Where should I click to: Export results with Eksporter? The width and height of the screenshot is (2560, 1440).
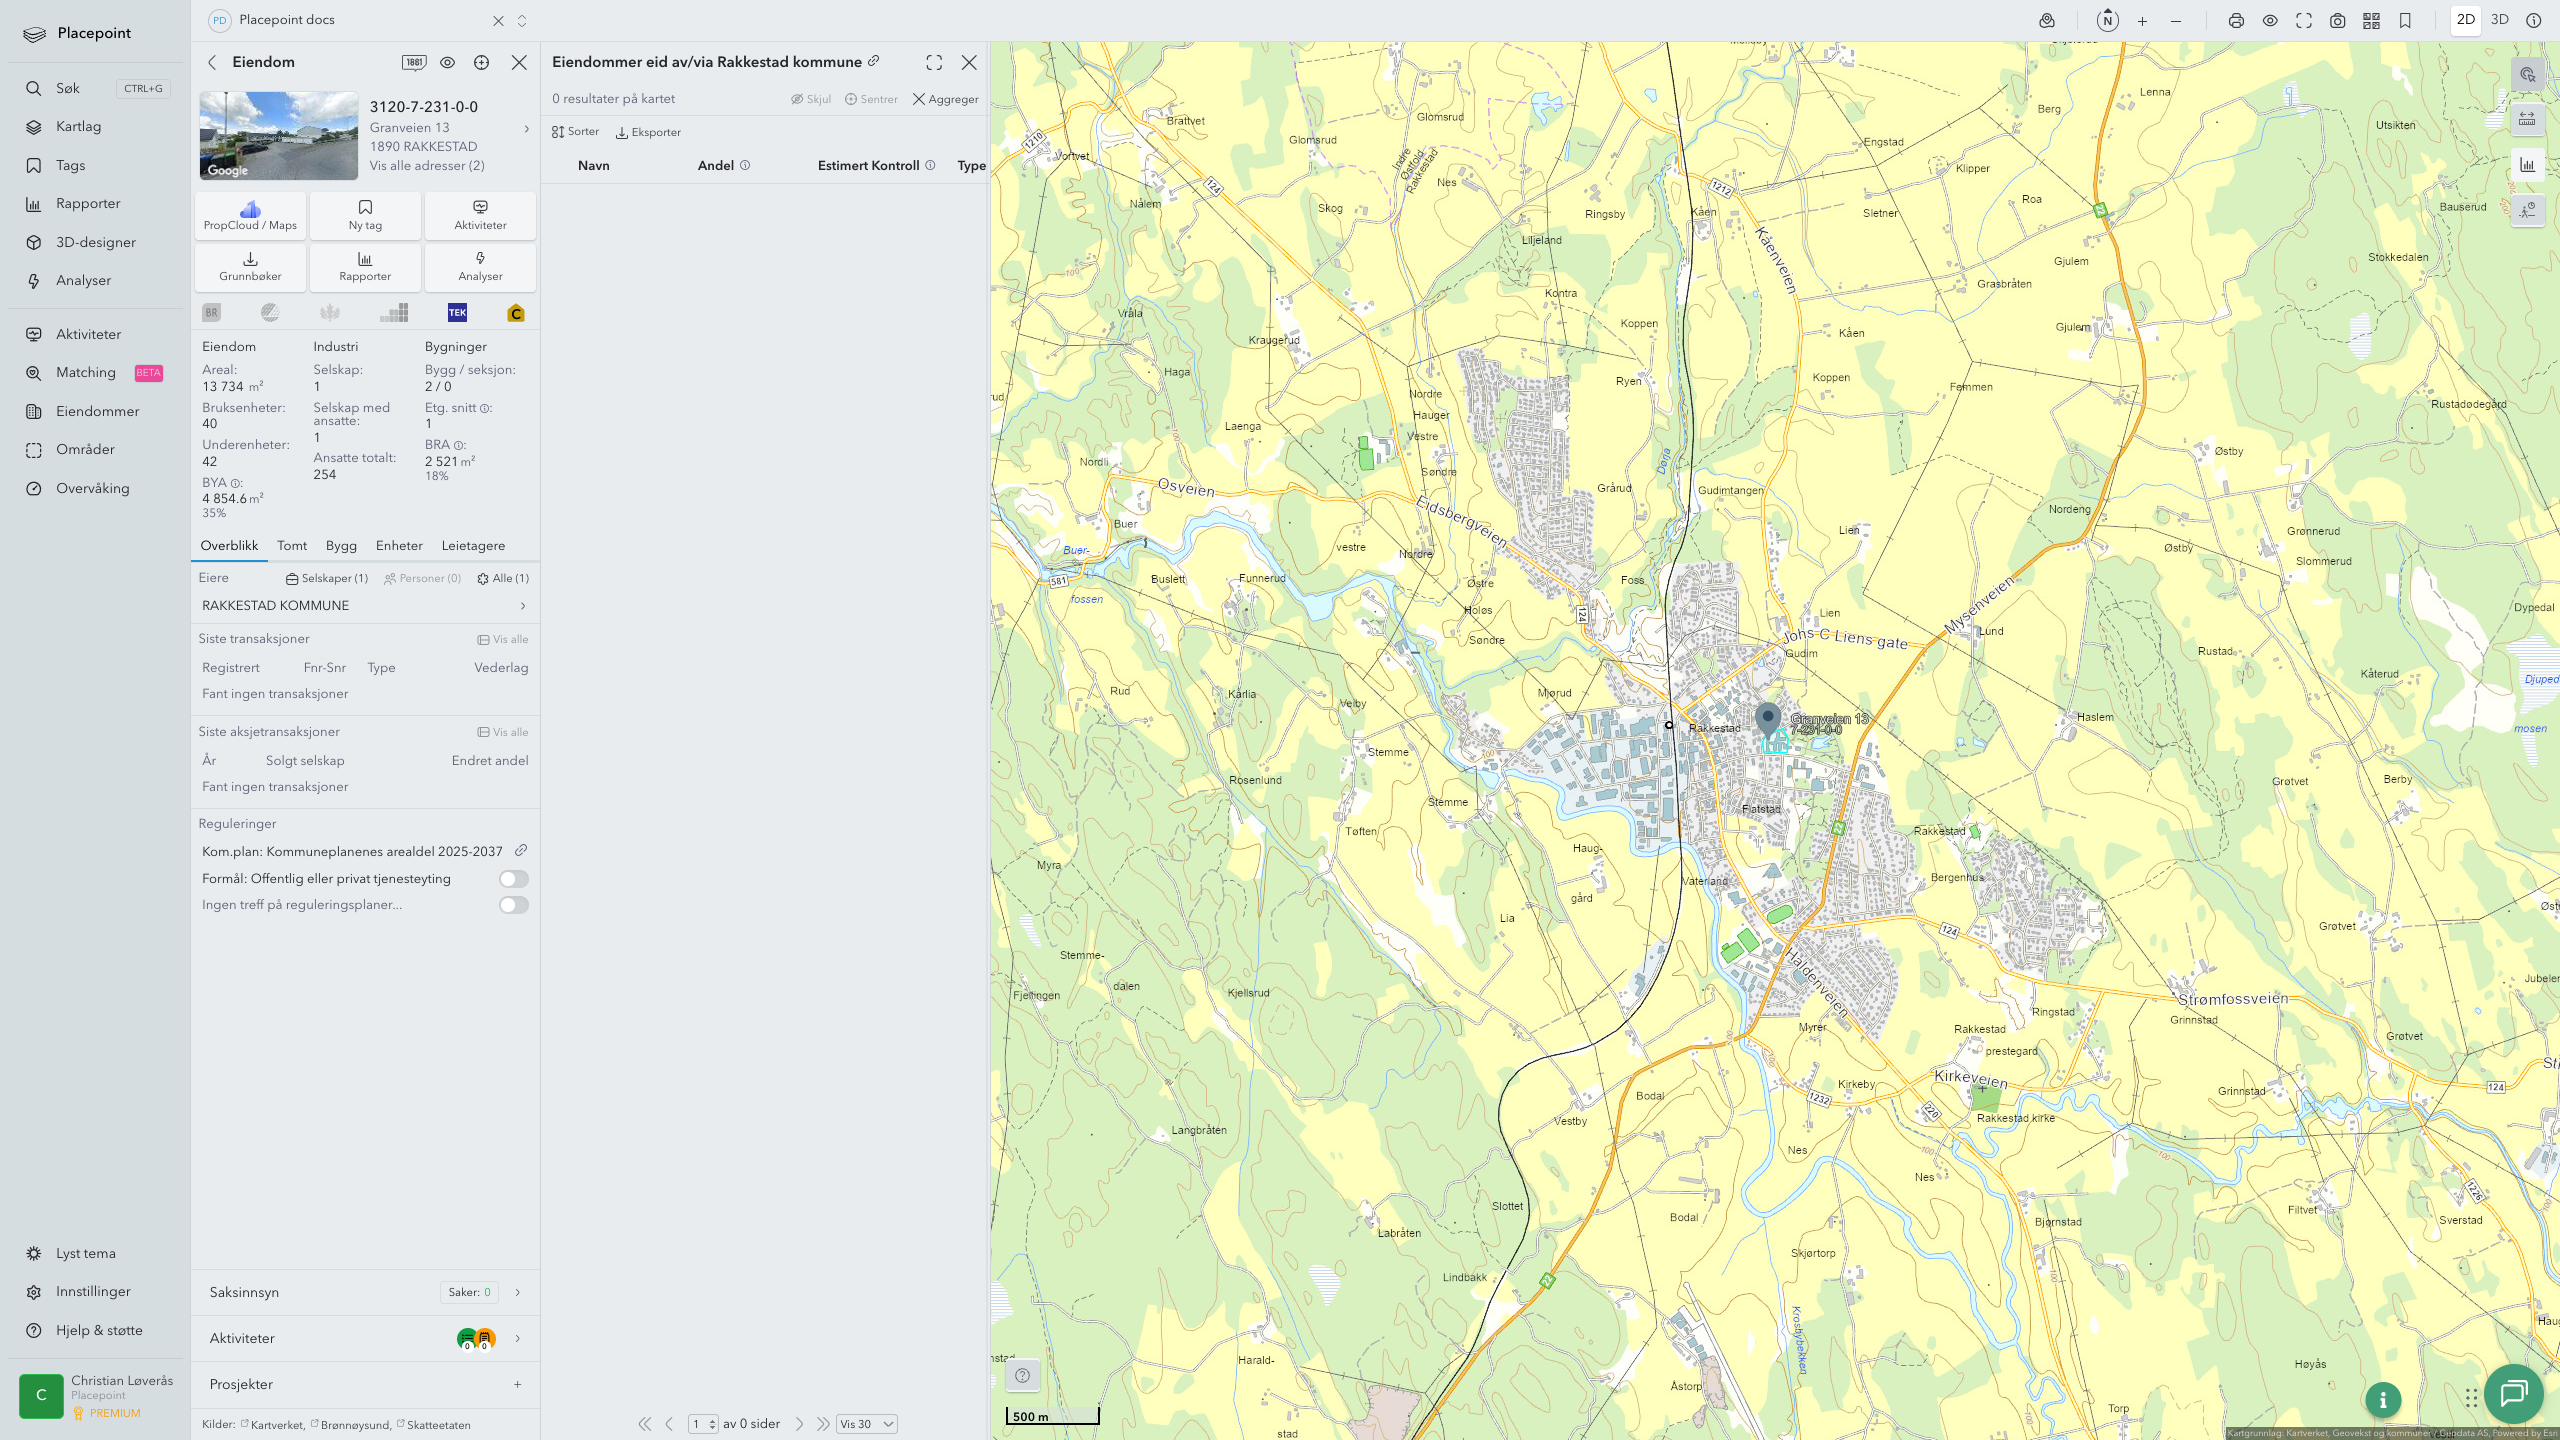648,132
